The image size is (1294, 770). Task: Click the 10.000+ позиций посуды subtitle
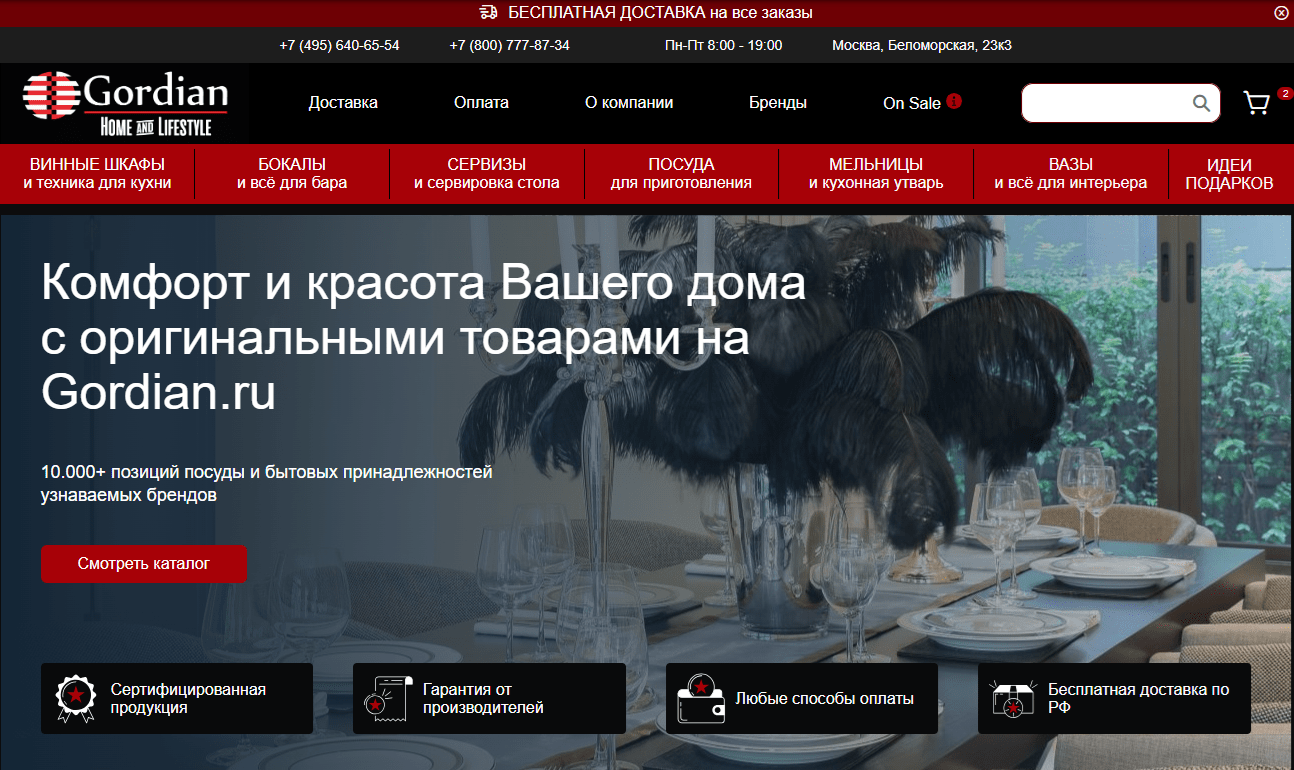pos(267,482)
